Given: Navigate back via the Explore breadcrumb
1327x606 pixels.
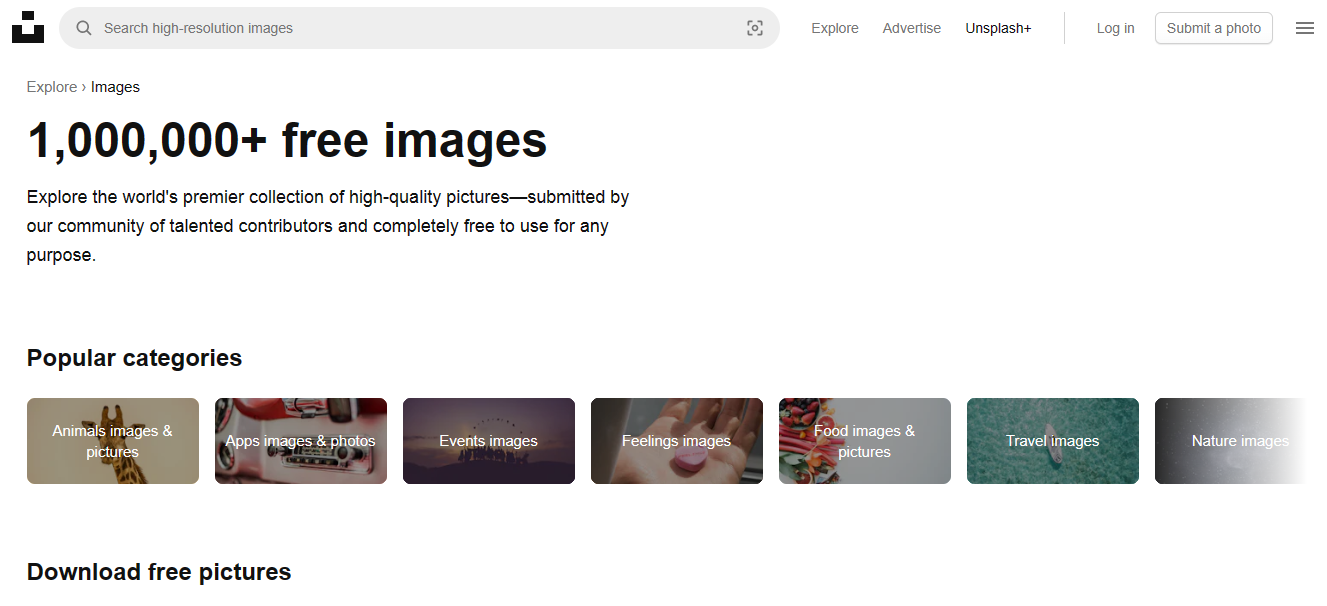Looking at the screenshot, I should (52, 87).
